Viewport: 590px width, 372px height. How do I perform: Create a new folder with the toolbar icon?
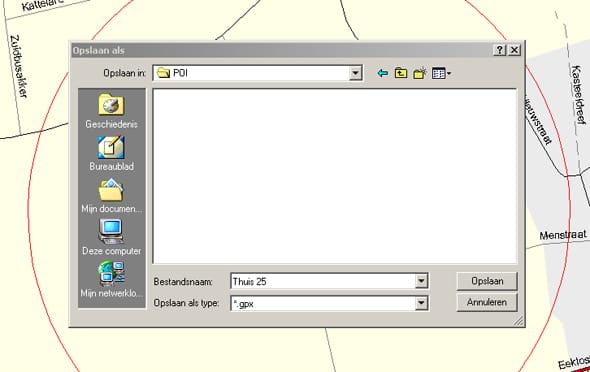tap(420, 73)
